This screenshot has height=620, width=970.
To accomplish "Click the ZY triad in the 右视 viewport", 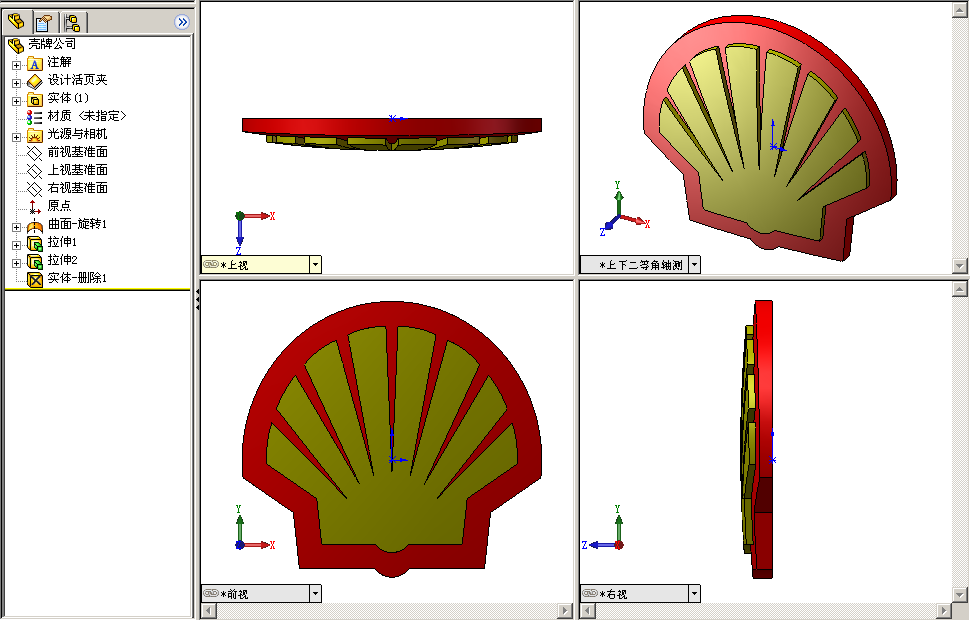I will (603, 528).
